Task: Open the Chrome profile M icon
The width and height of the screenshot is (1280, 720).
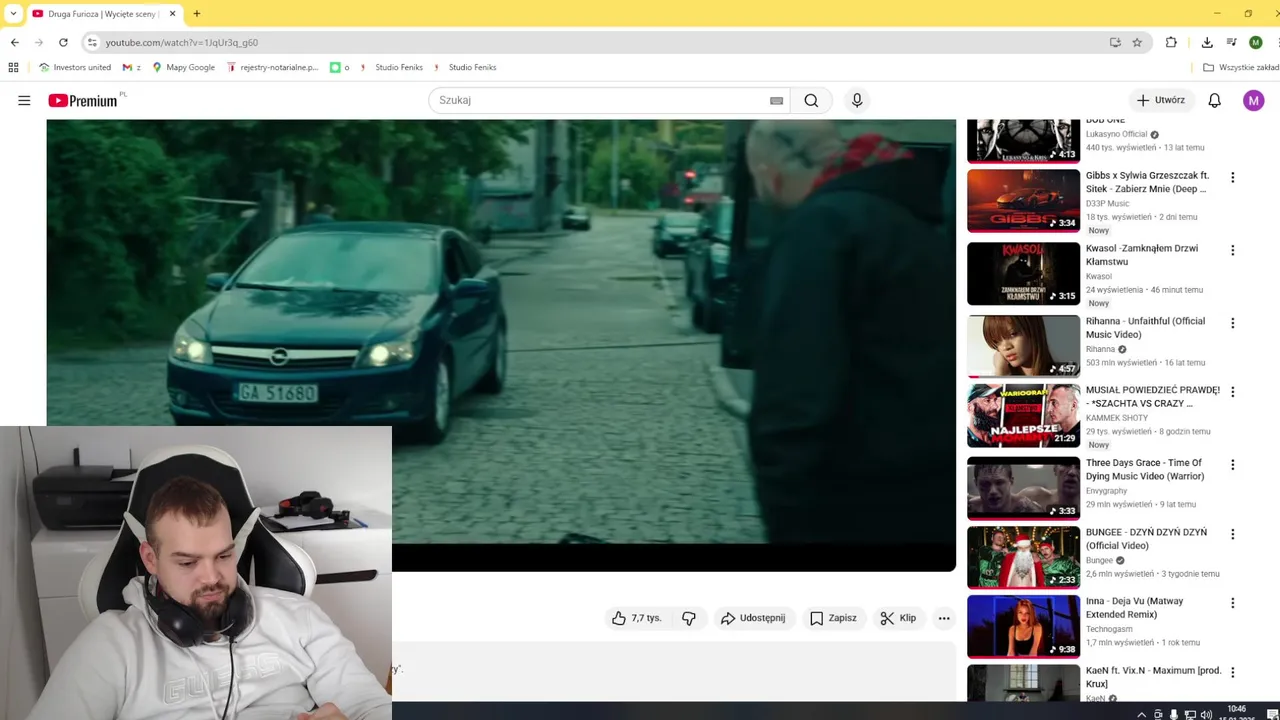Action: pos(1256,42)
